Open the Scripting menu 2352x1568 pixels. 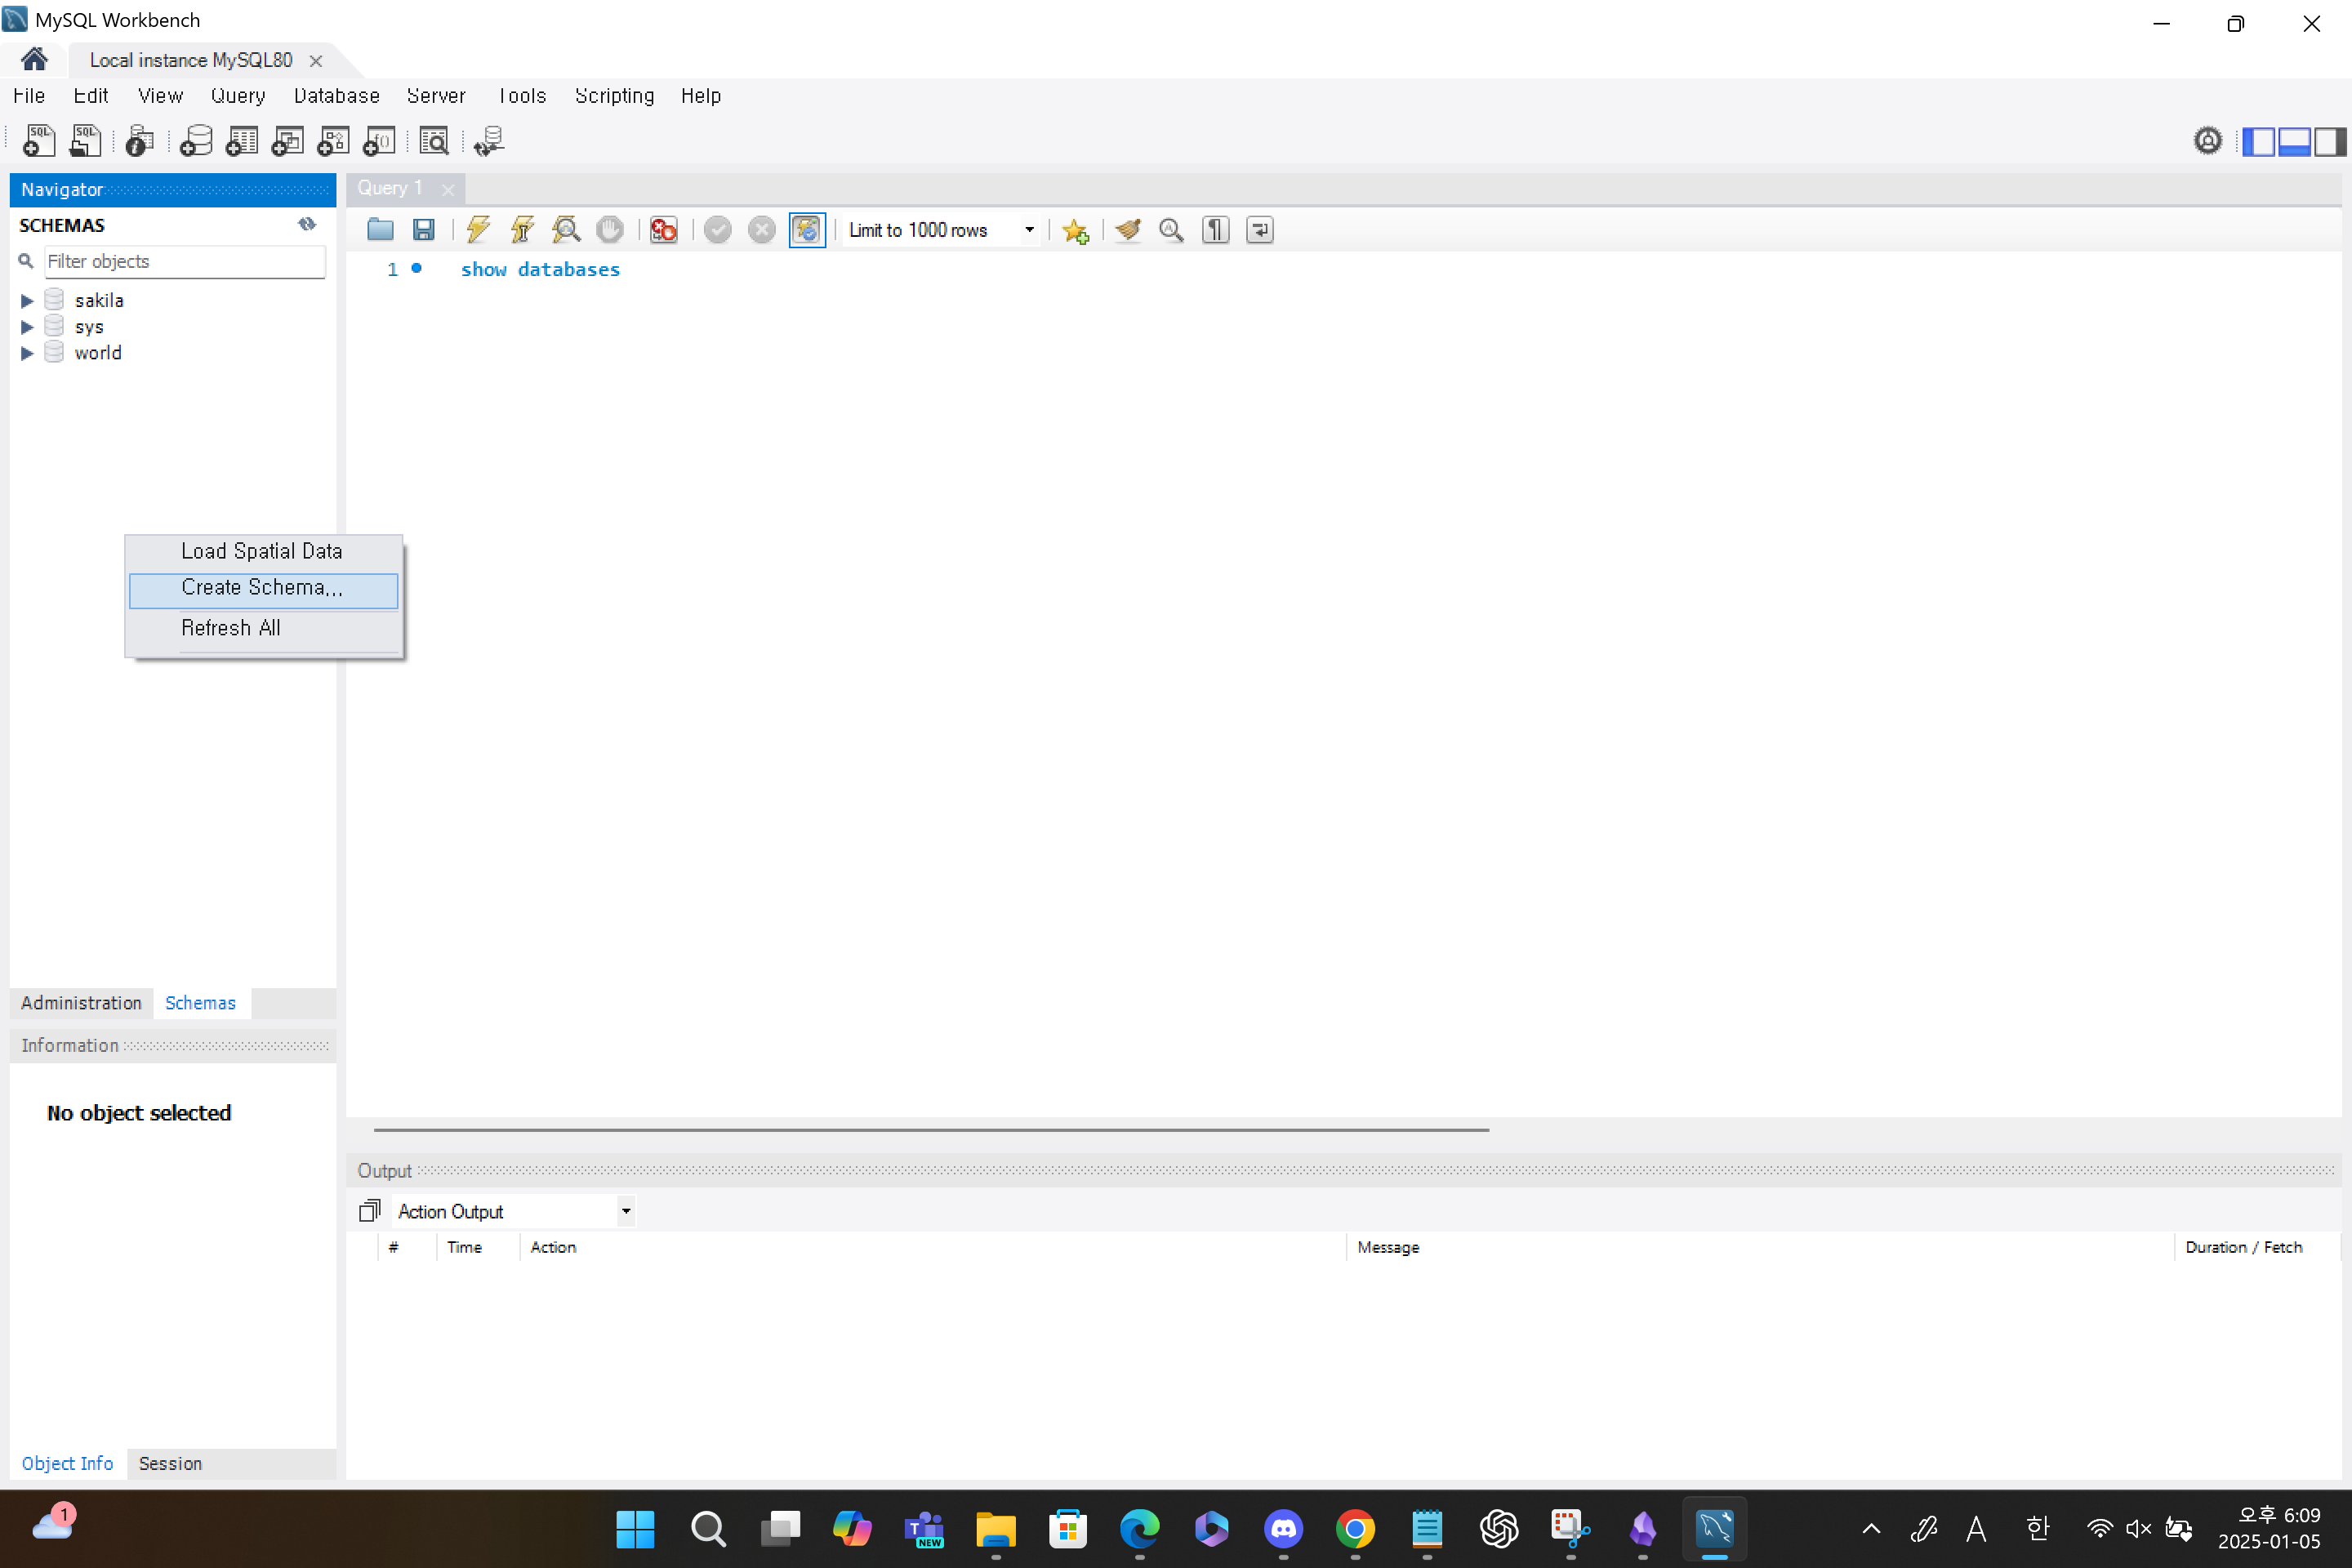point(614,96)
